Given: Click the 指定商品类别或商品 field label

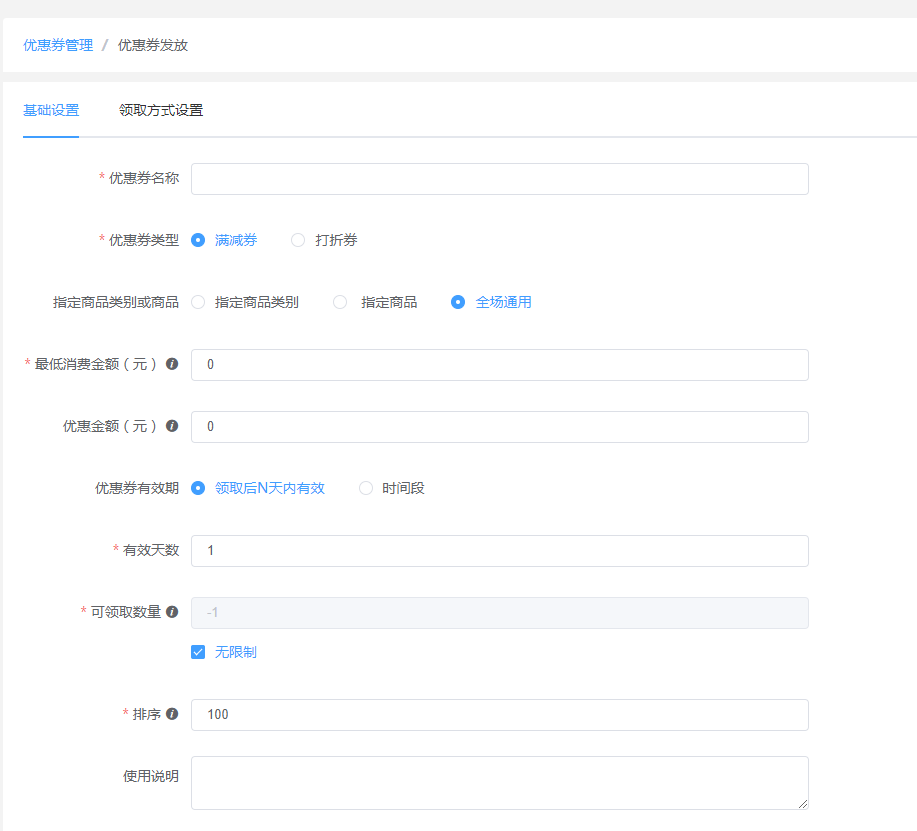Looking at the screenshot, I should click(x=116, y=302).
